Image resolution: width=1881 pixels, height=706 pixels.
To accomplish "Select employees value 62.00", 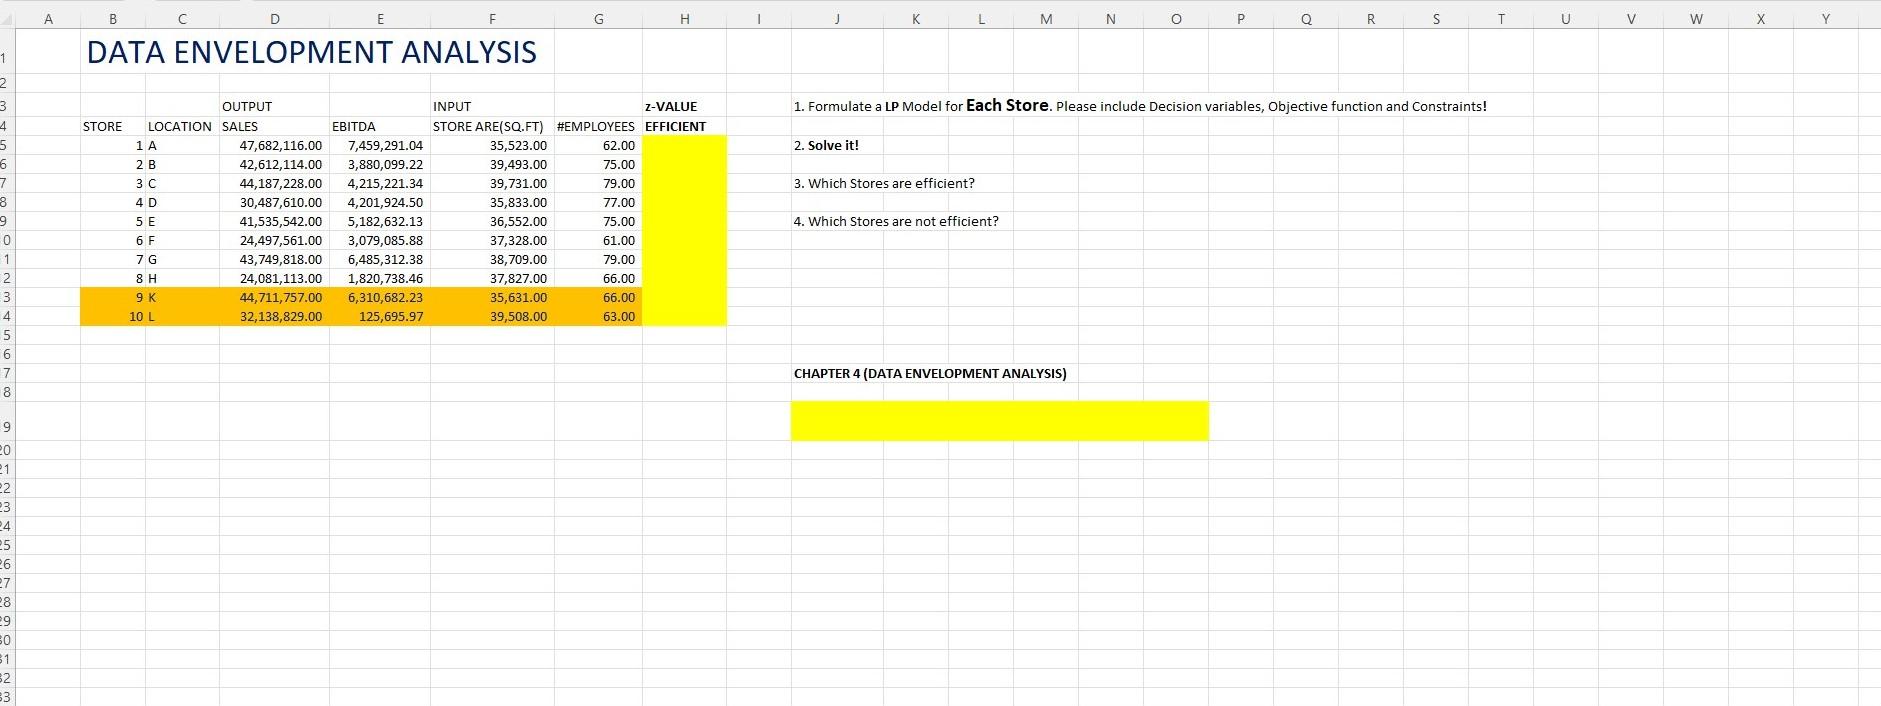I will tap(619, 145).
